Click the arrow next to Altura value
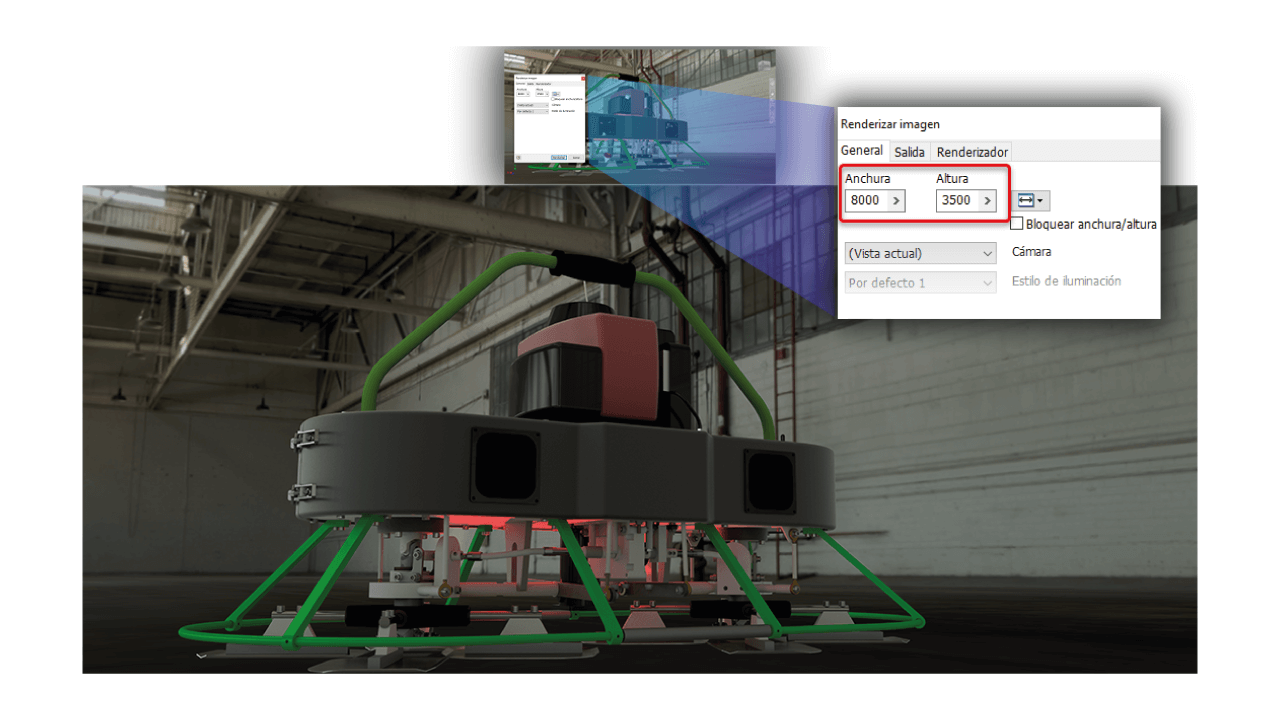 987,200
